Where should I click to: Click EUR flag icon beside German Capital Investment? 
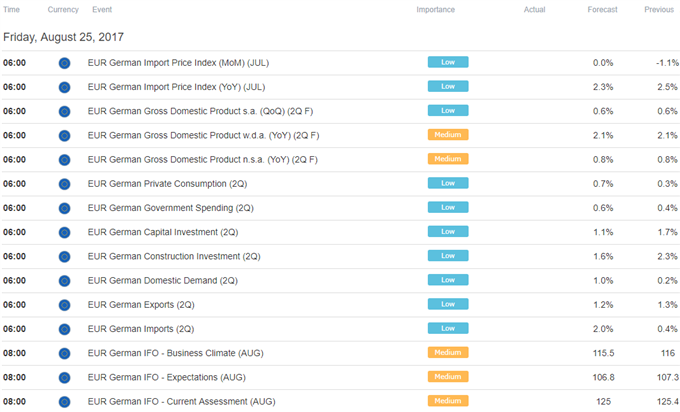point(64,233)
